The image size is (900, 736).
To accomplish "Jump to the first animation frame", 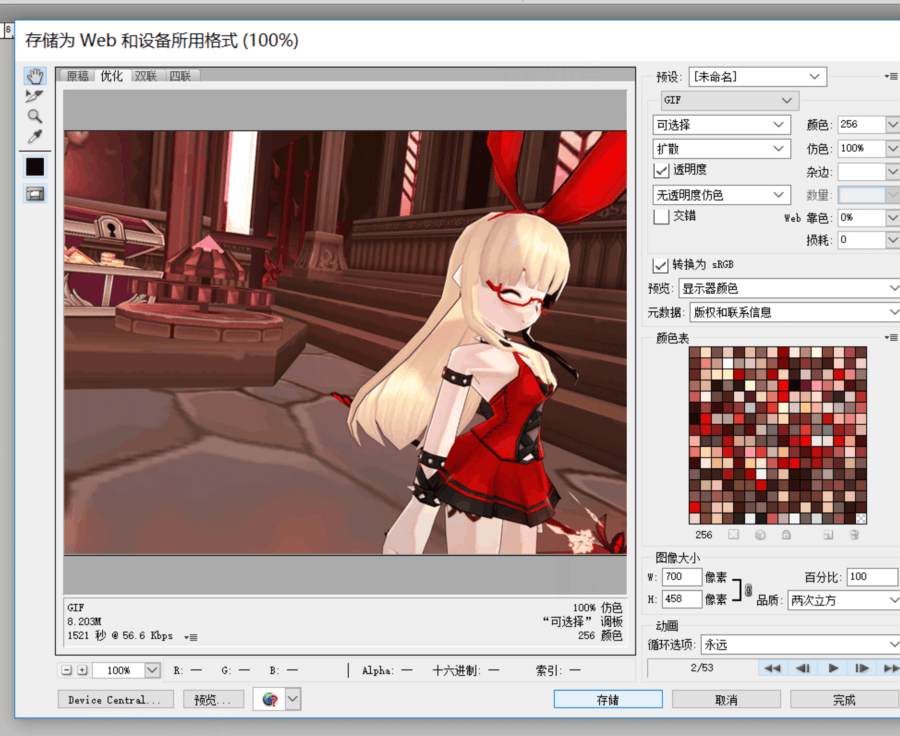I will tap(773, 668).
